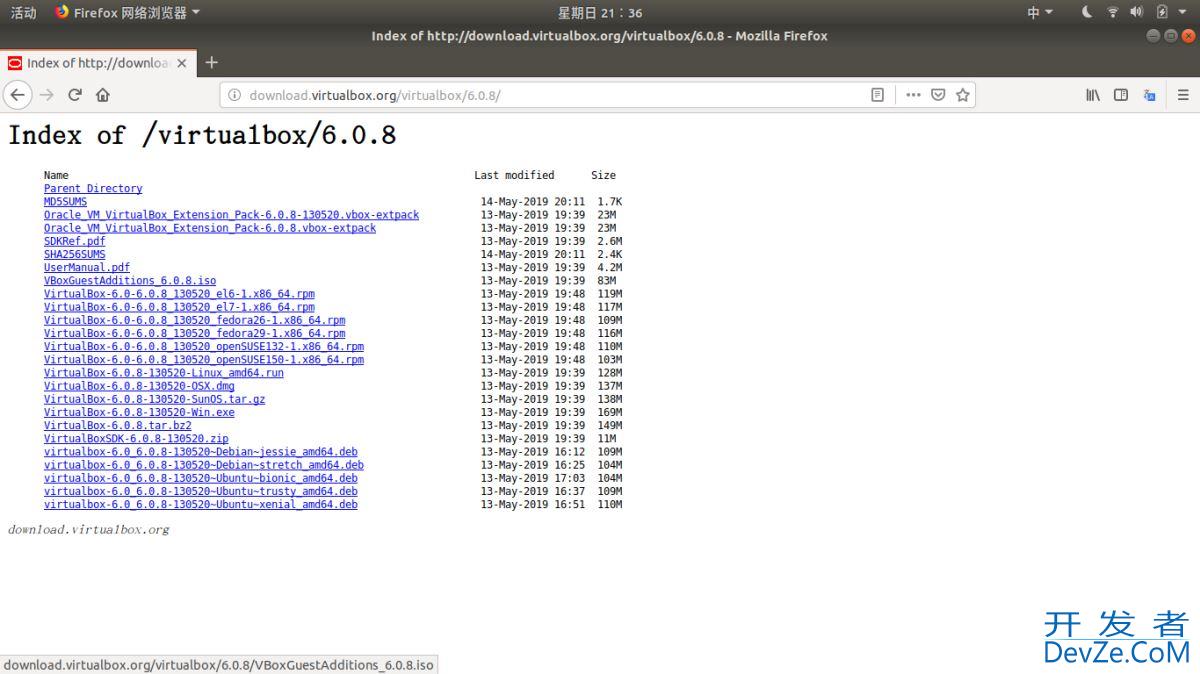Viewport: 1200px width, 674px height.
Task: Download the openSUSE150 rpm package
Action: 204,359
